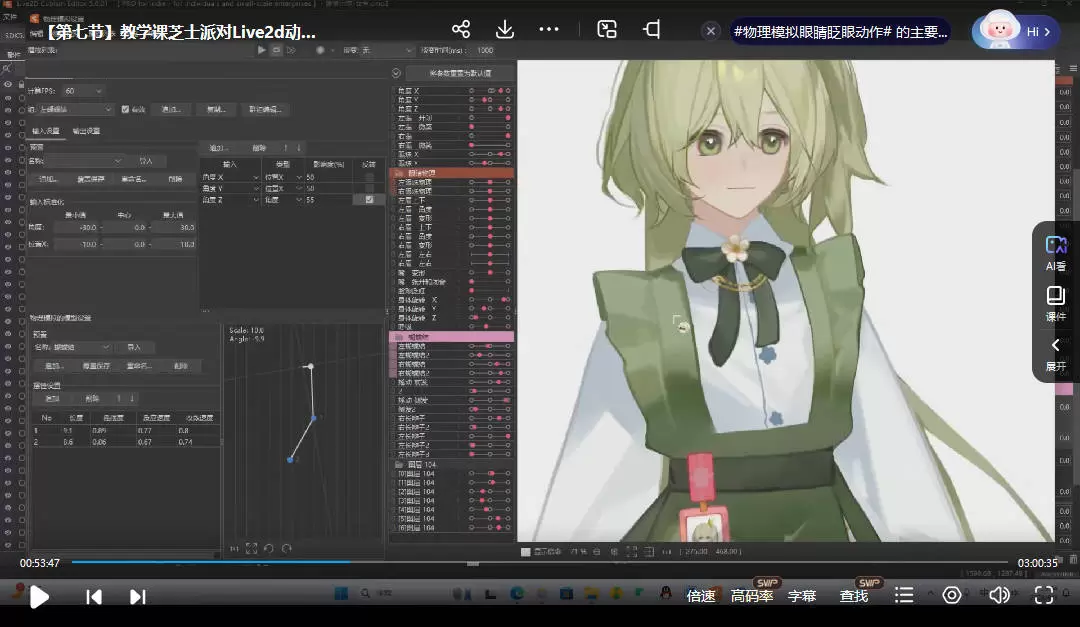The height and width of the screenshot is (627, 1080).
Task: Adjust the 角度 X parameter slider
Action: click(x=490, y=91)
